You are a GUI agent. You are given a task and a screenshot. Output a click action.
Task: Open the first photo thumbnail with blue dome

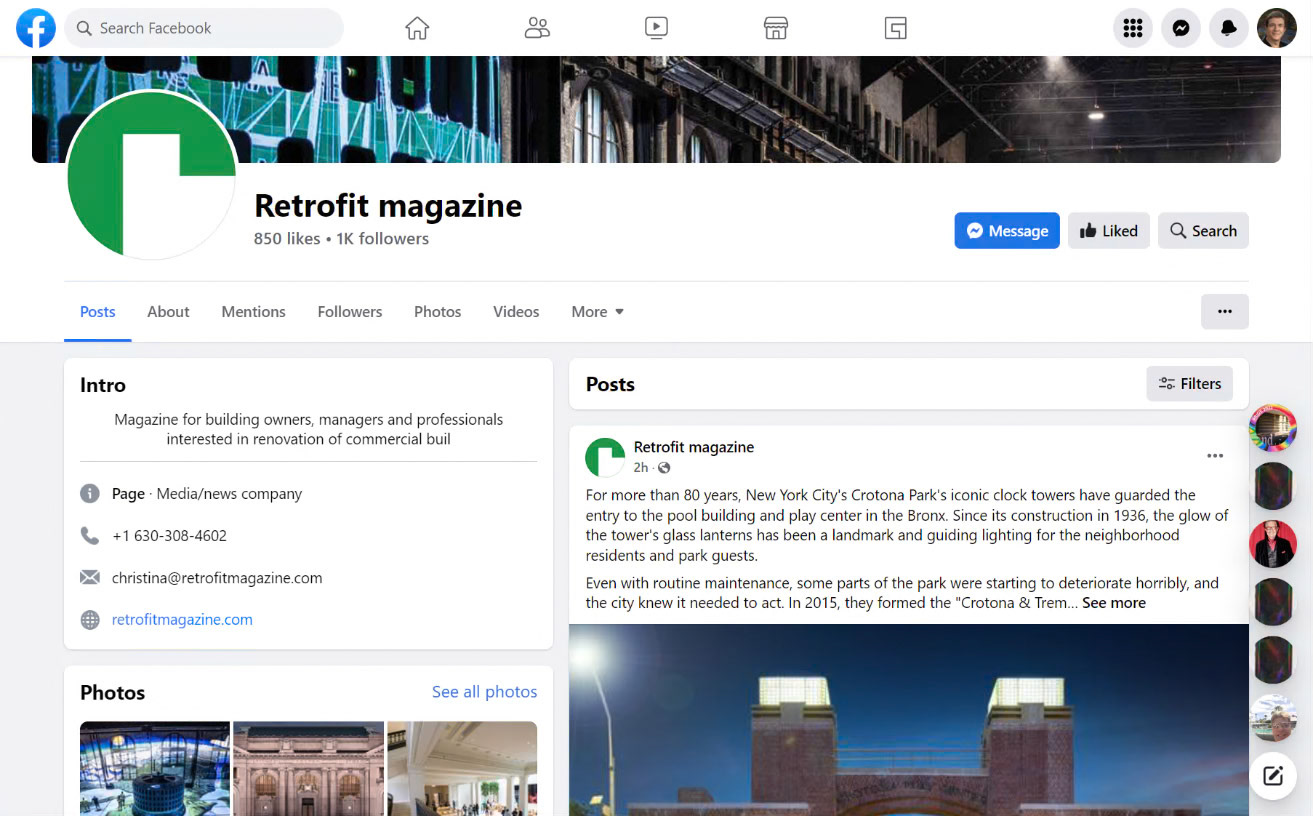click(x=155, y=769)
